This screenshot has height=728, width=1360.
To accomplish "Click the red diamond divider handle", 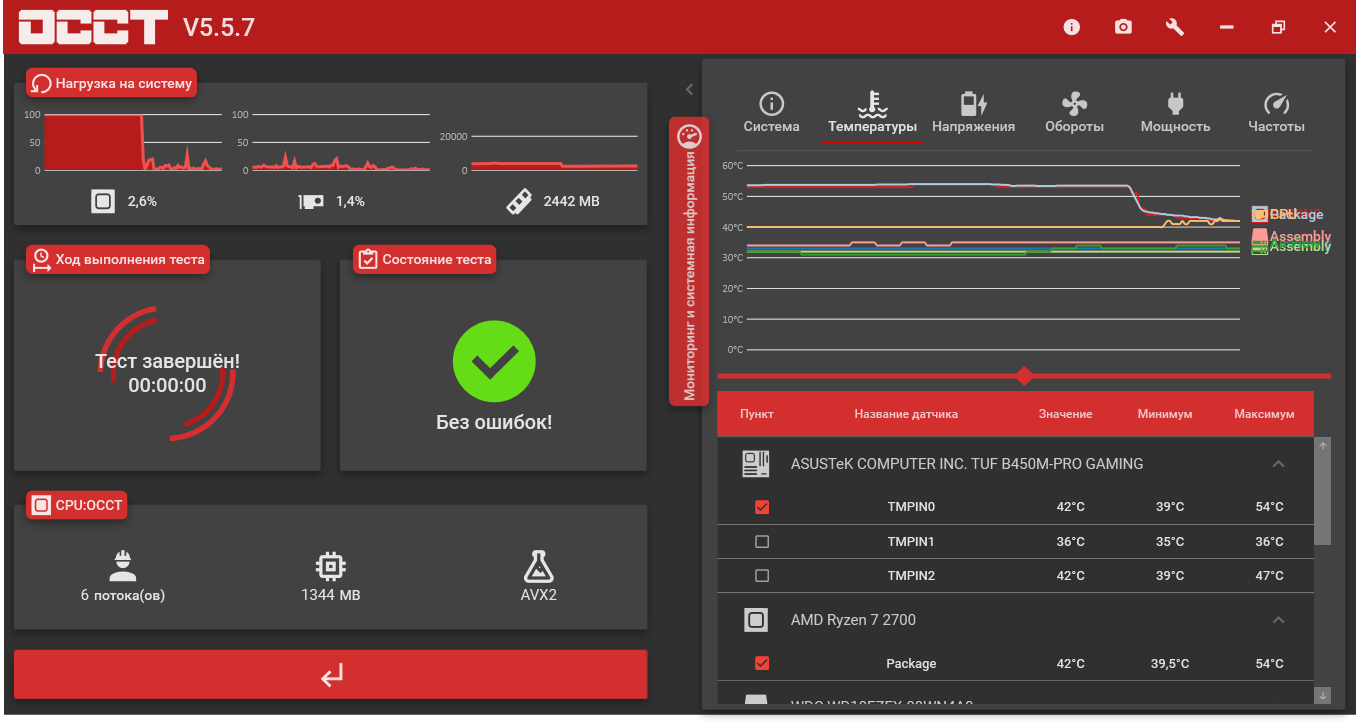I will (x=1024, y=376).
